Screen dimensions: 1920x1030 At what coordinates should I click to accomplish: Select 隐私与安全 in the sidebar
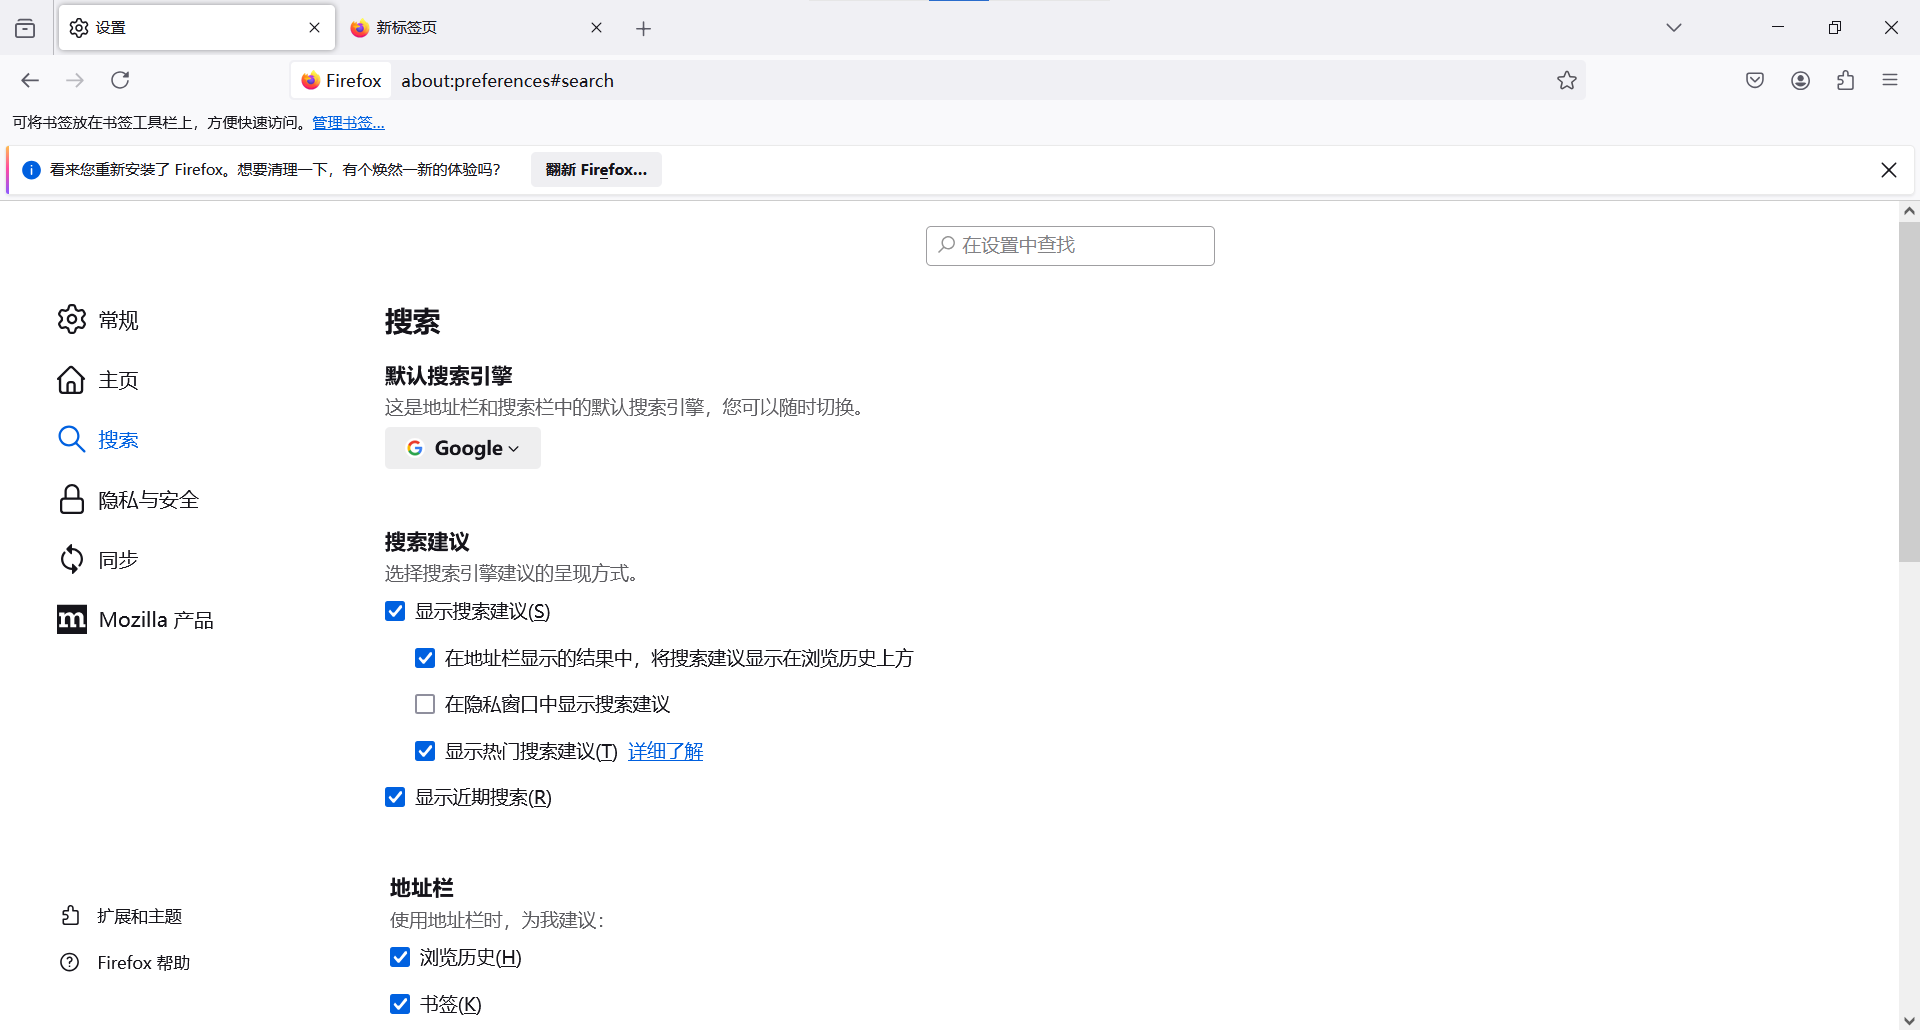pos(148,500)
